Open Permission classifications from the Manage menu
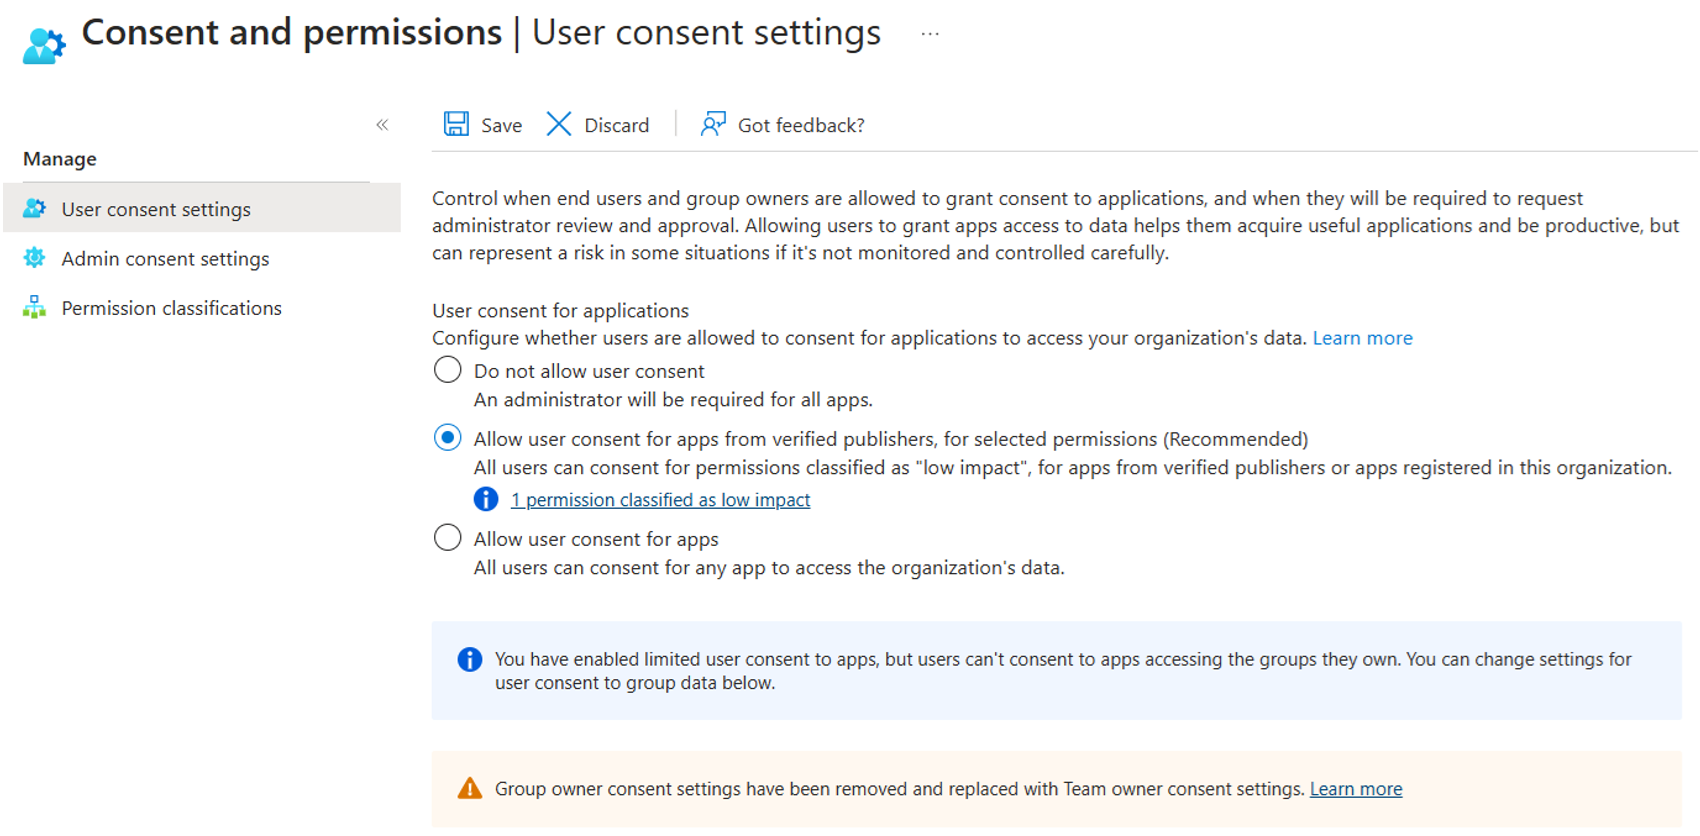This screenshot has width=1700, height=836. pos(171,307)
